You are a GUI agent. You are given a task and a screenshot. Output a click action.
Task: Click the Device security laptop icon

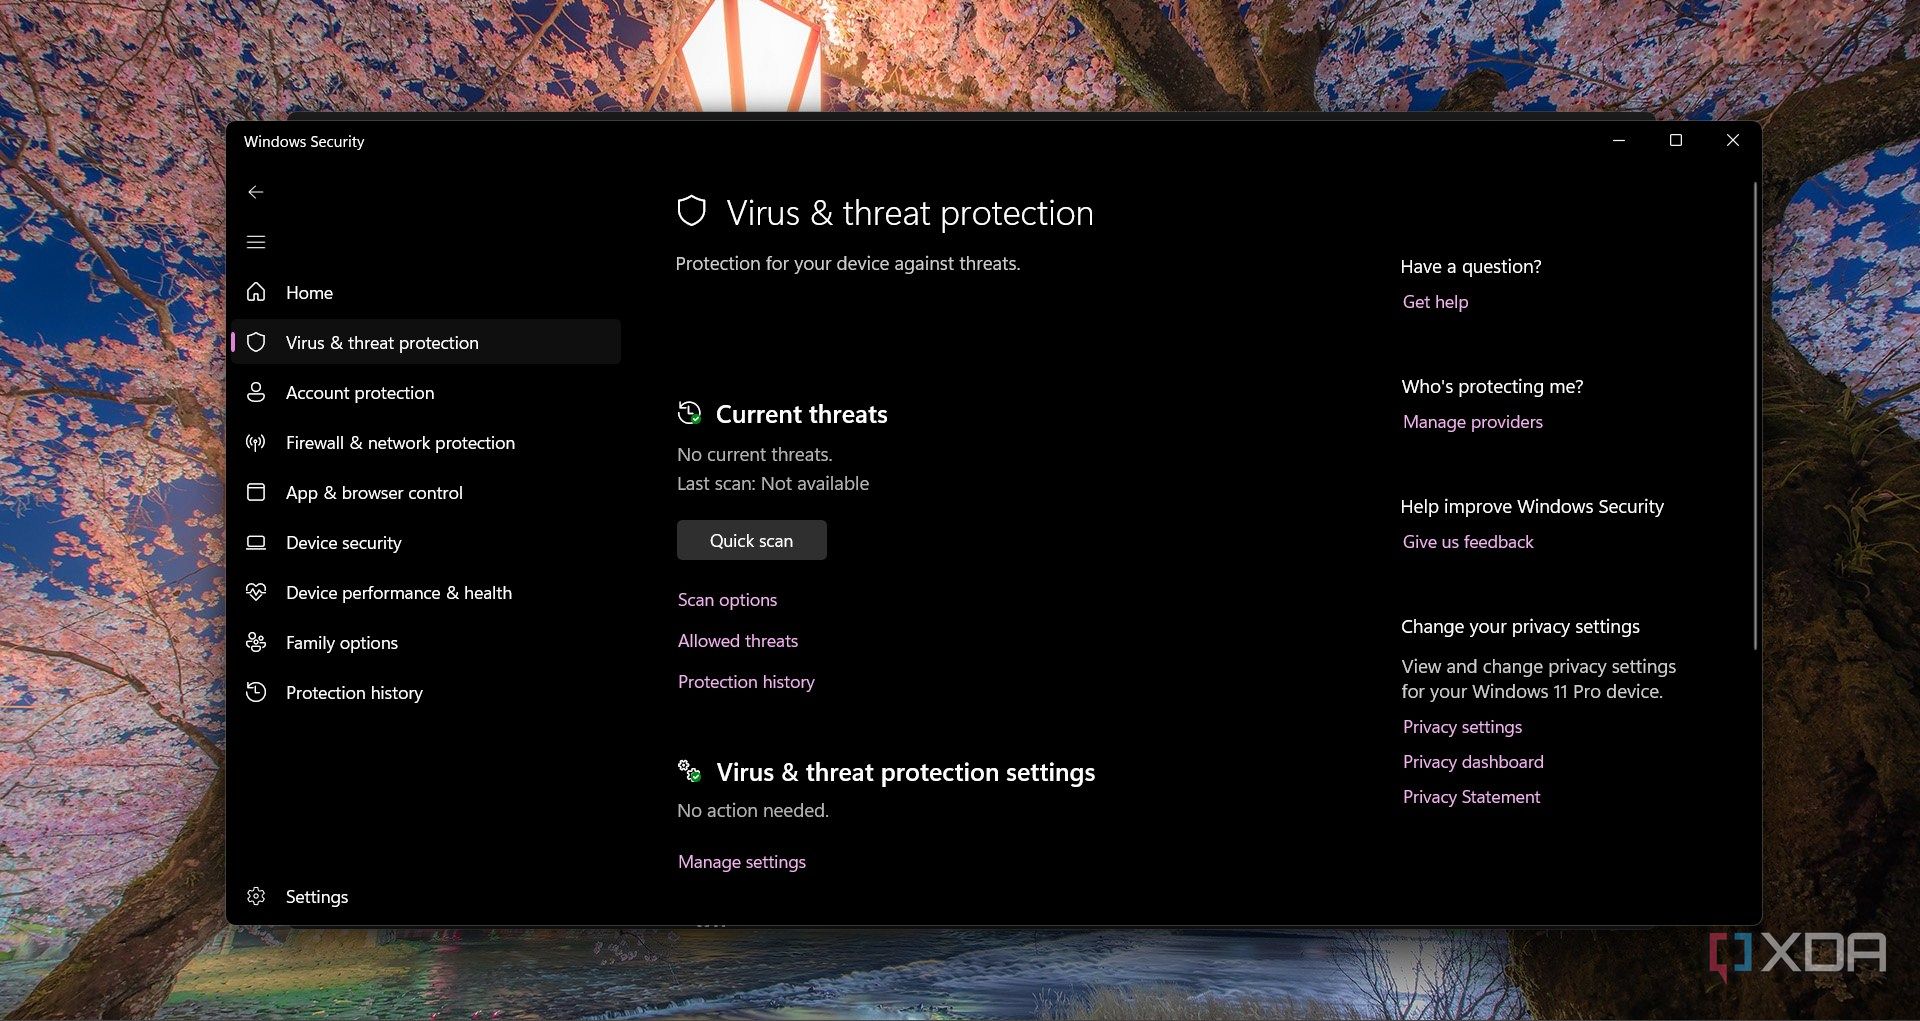click(256, 542)
